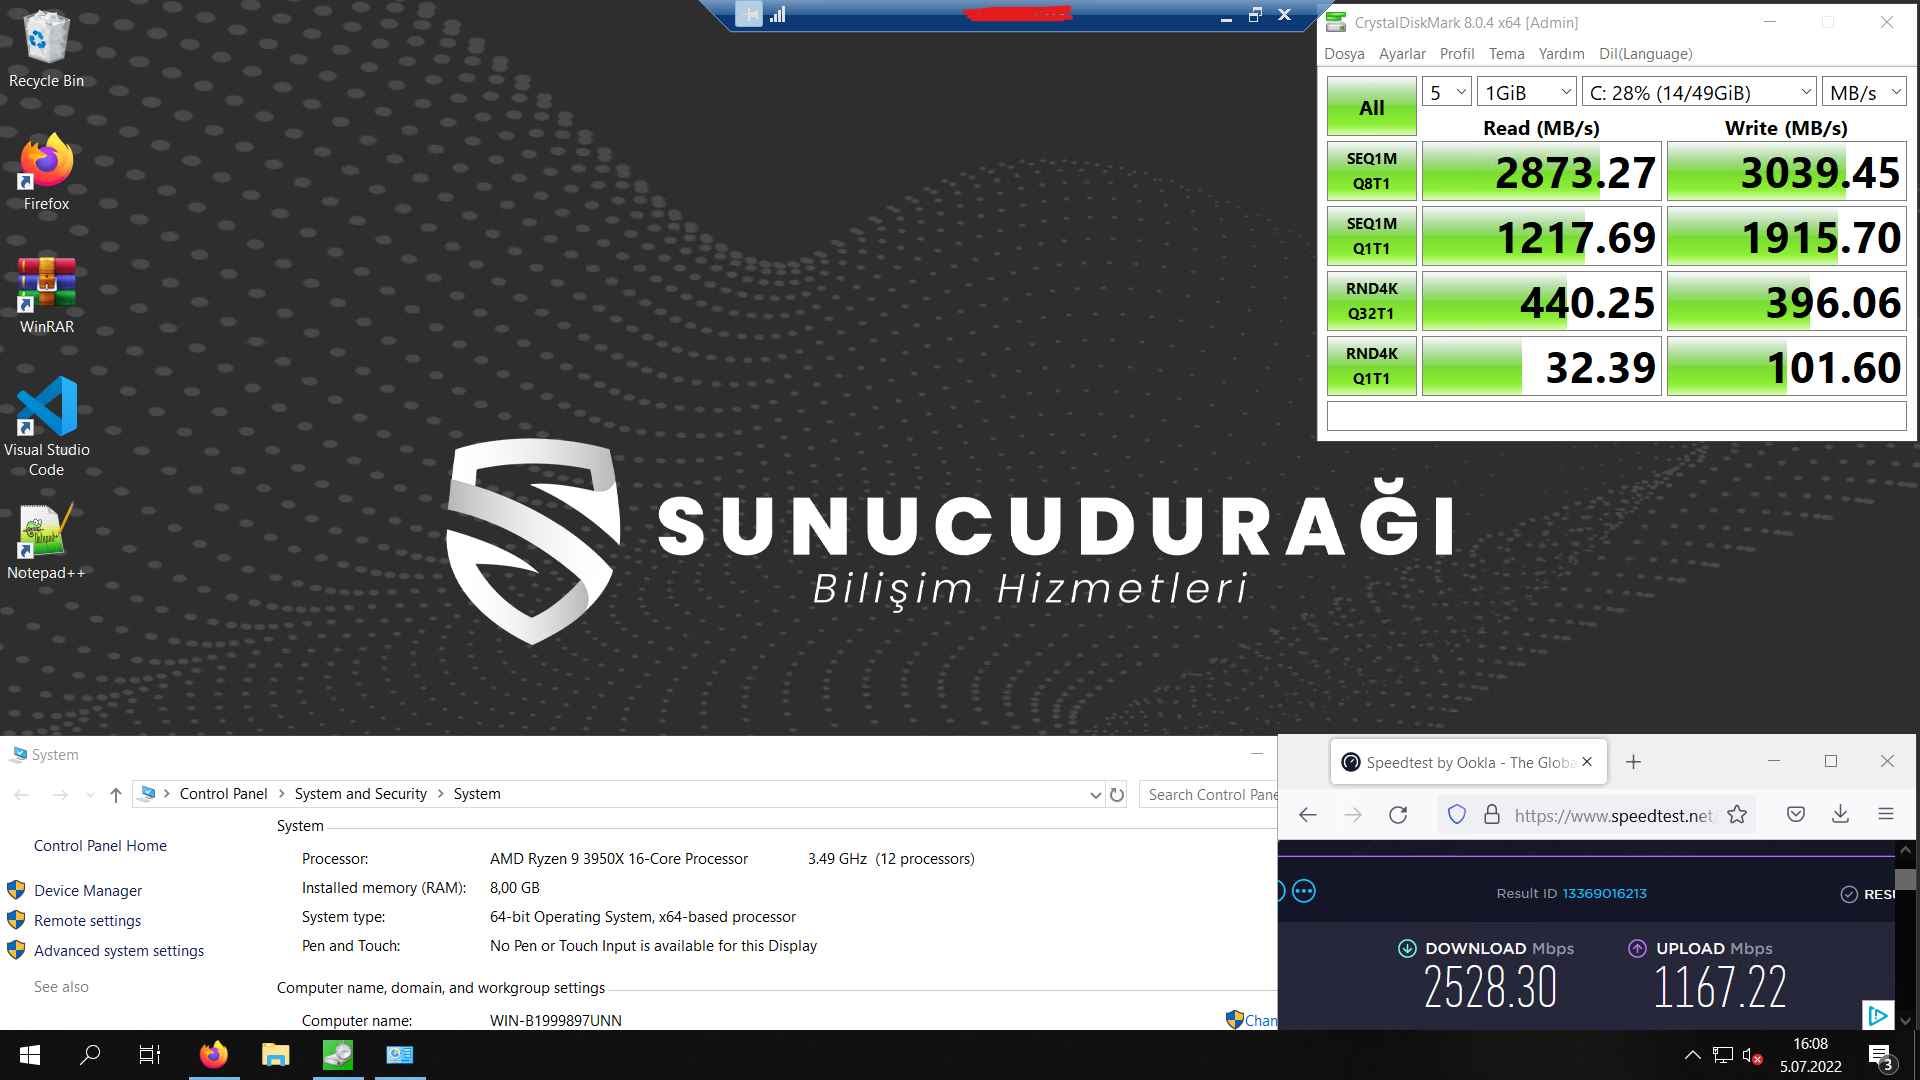This screenshot has height=1080, width=1920.
Task: Launch Visual Studio Code desktop shortcut
Action: coord(46,427)
